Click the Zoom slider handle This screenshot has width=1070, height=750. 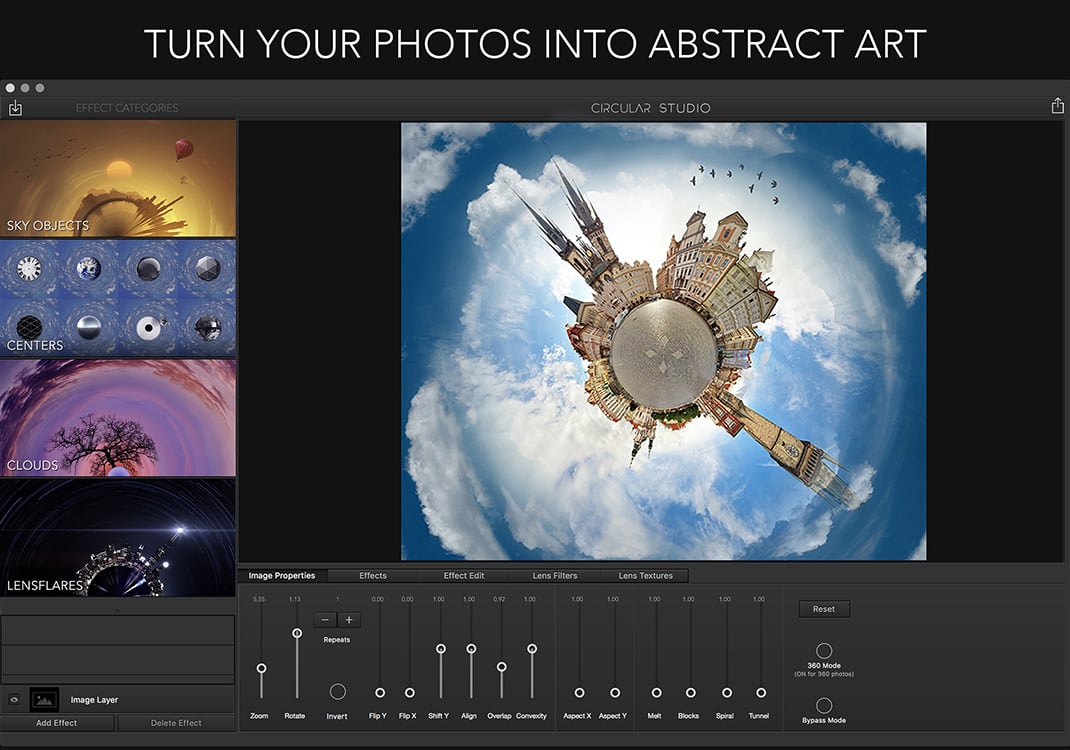click(x=261, y=668)
